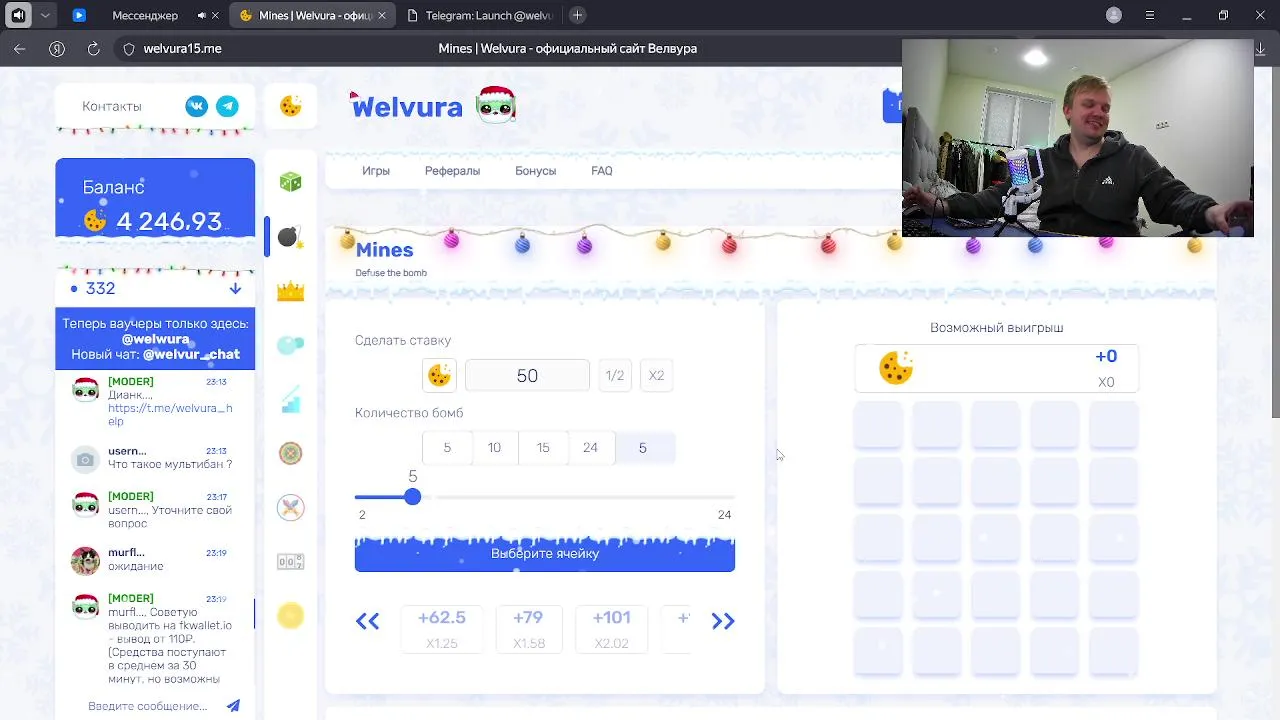Screen dimensions: 1280x720
Task: Open the slots counter game icon
Action: point(290,562)
